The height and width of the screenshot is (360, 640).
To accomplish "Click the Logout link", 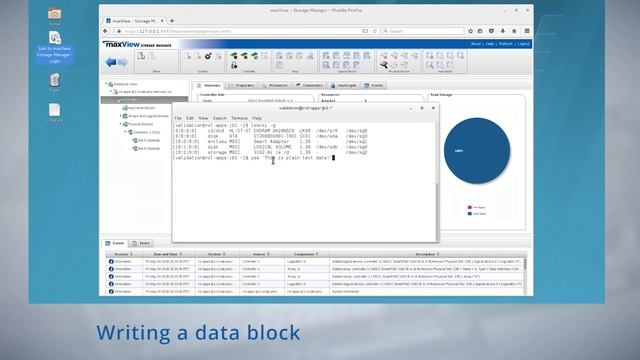I will 523,44.
